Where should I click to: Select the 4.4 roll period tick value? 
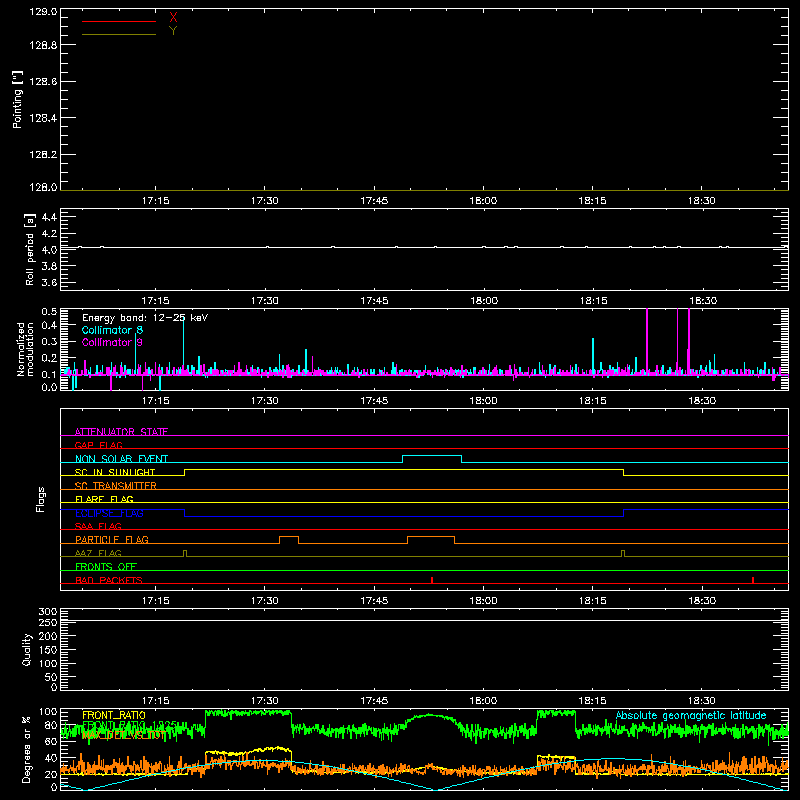pos(49,217)
